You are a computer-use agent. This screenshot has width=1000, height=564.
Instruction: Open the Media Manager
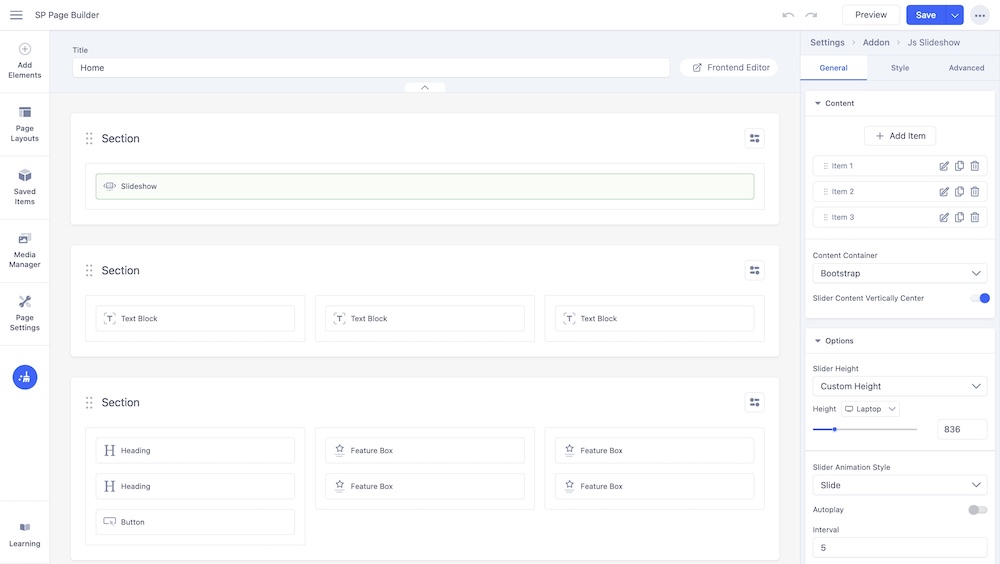point(25,250)
